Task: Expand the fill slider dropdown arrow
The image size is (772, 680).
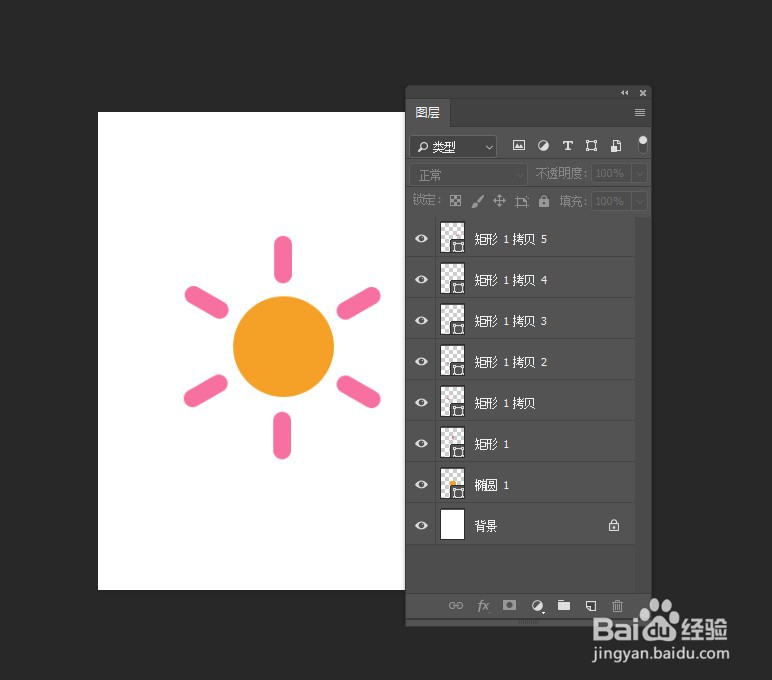Action: [640, 201]
